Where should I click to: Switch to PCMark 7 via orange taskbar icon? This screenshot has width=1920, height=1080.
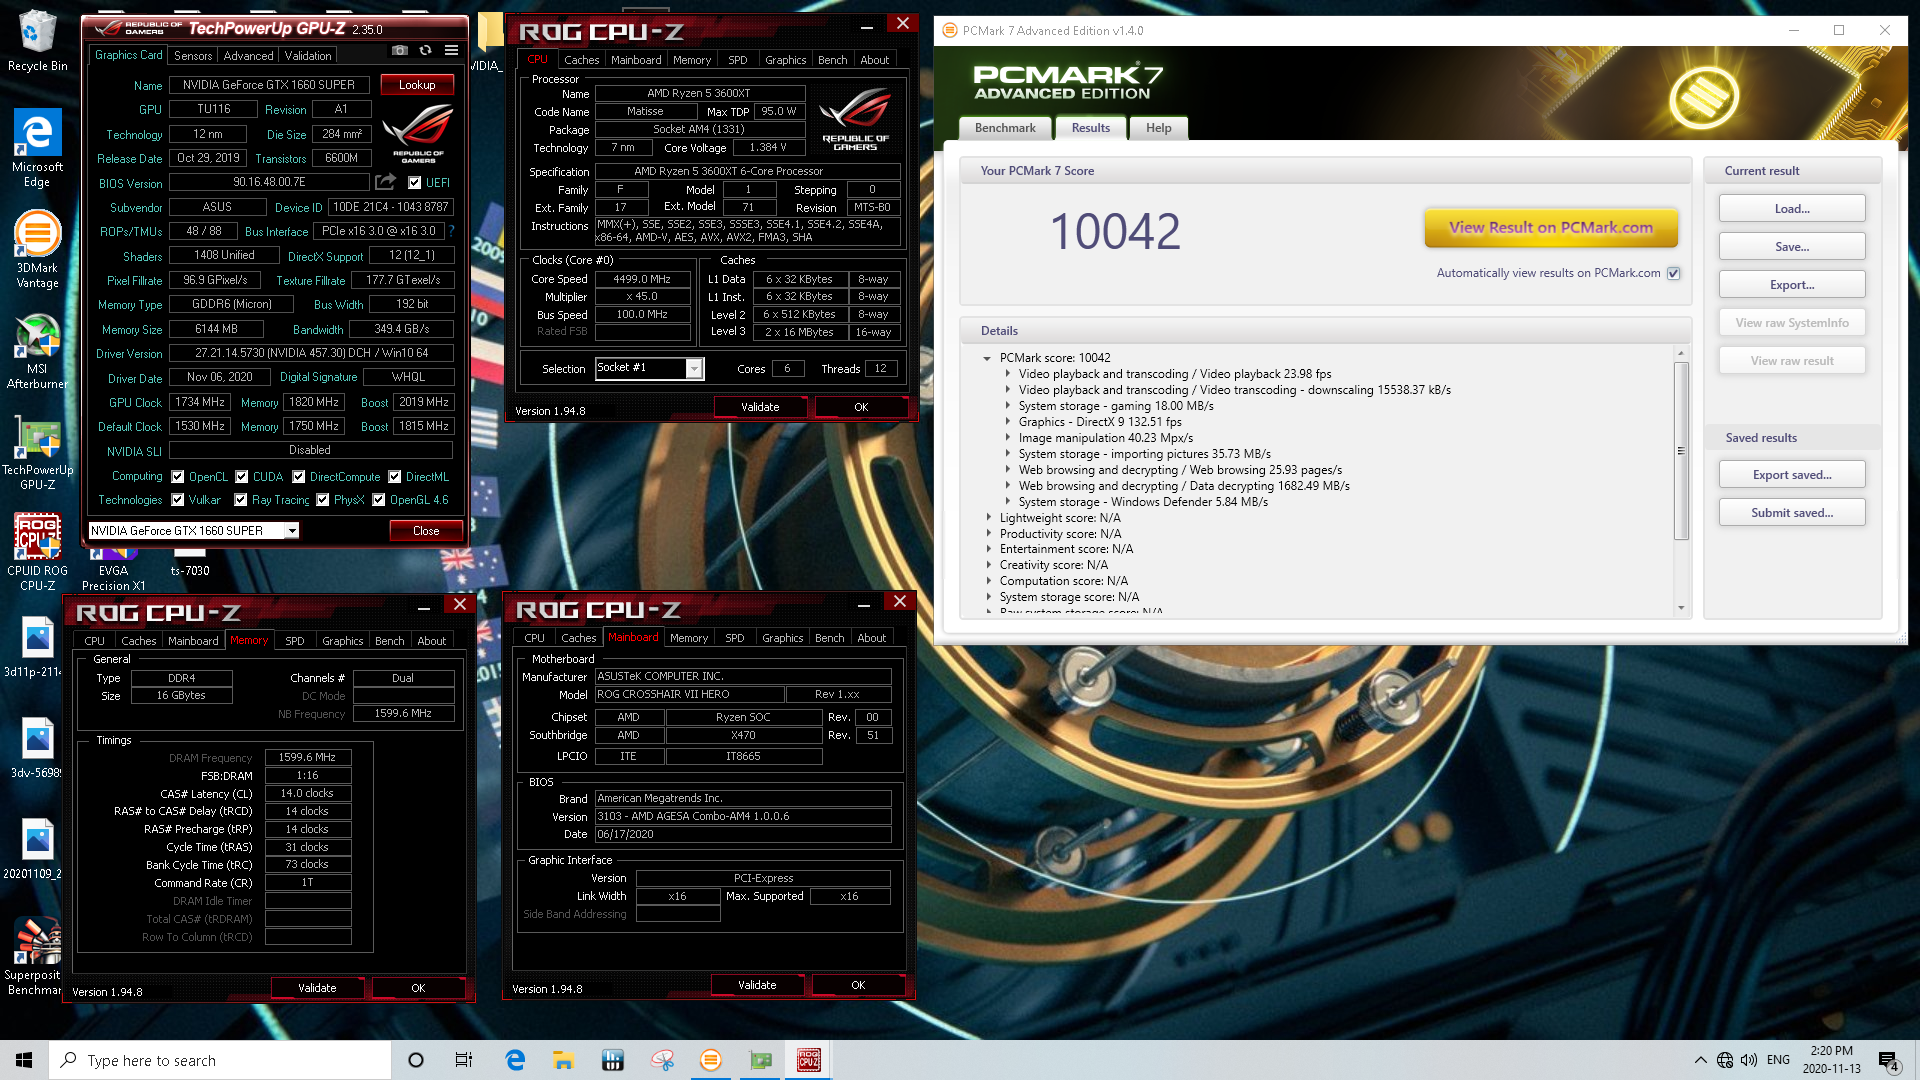pos(711,1060)
